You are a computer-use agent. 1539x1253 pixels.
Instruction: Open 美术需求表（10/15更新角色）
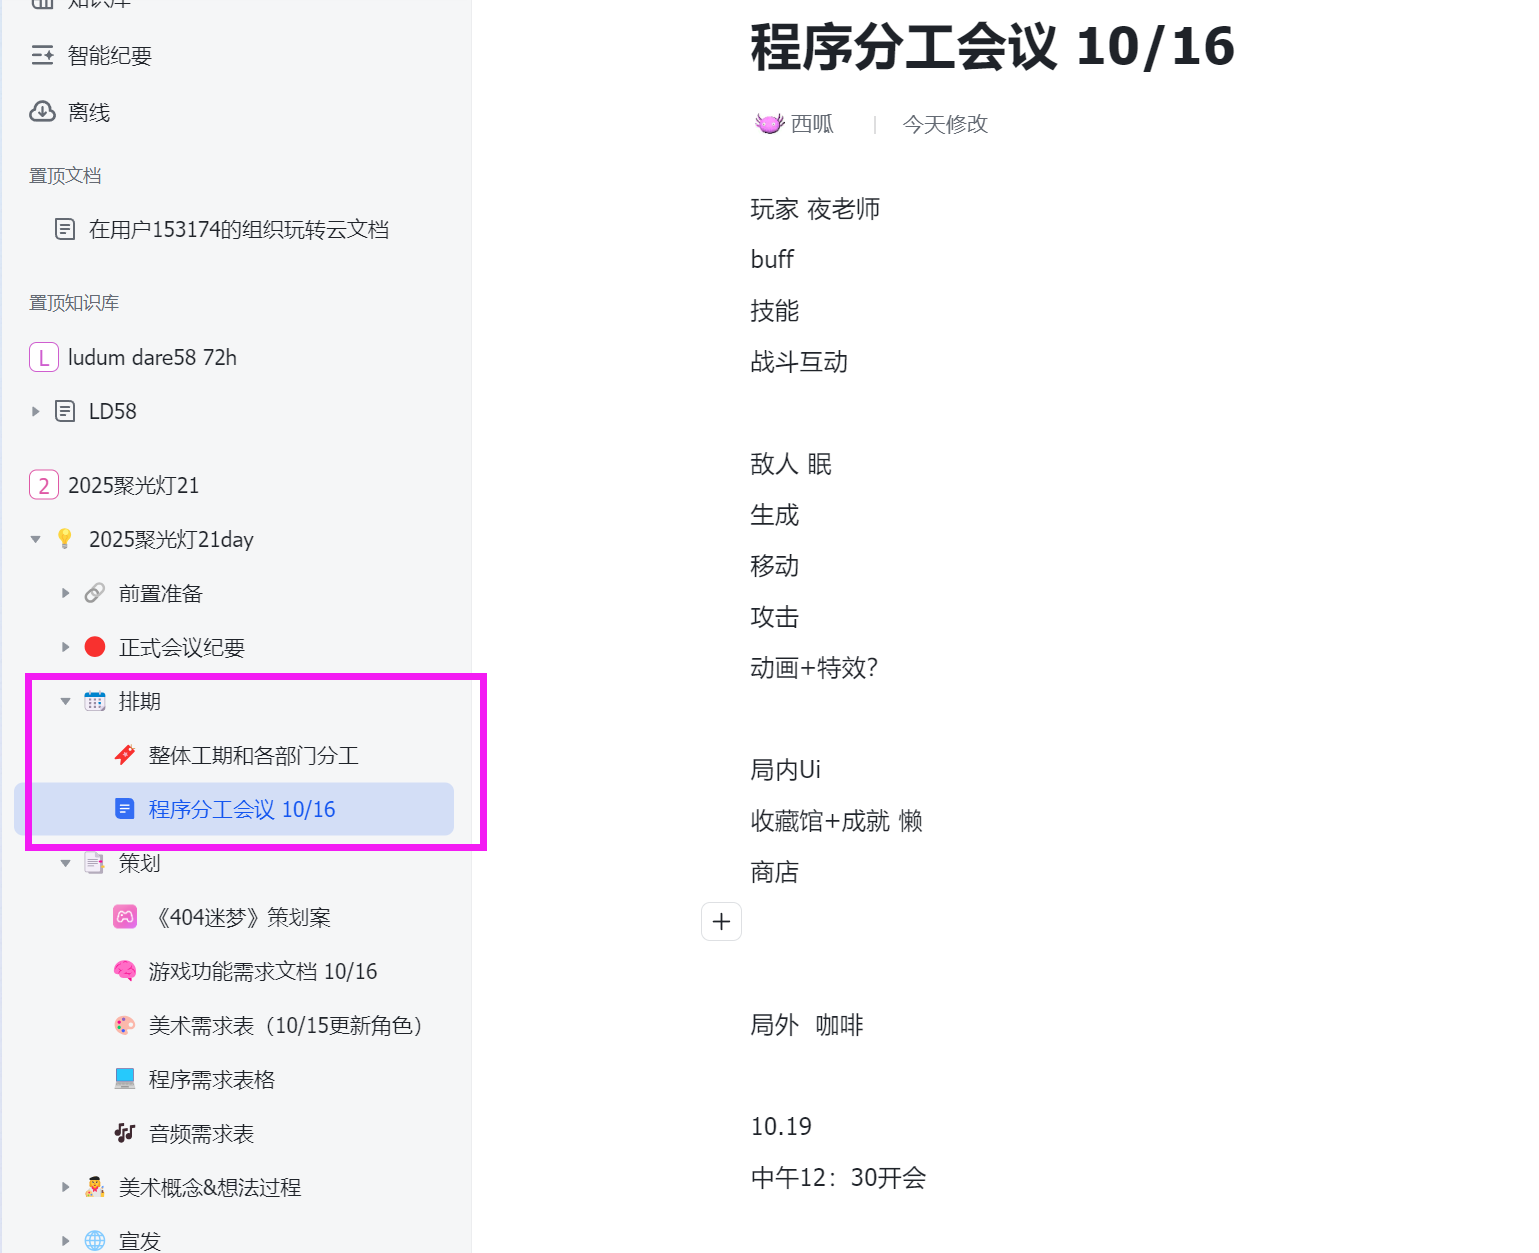(290, 1026)
